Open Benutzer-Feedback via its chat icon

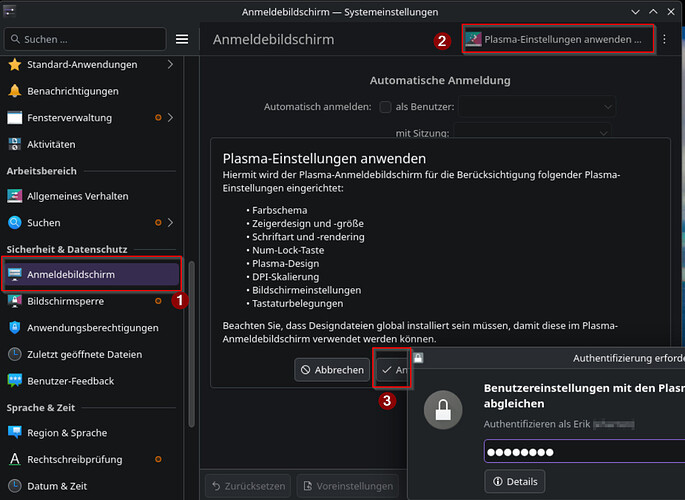[x=14, y=381]
